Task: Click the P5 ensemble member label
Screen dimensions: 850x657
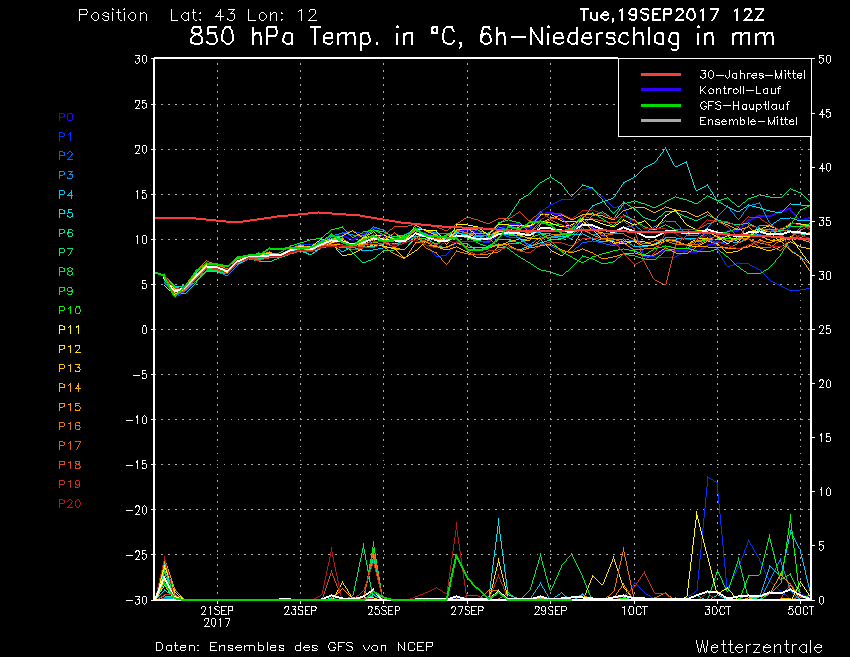Action: click(x=66, y=214)
